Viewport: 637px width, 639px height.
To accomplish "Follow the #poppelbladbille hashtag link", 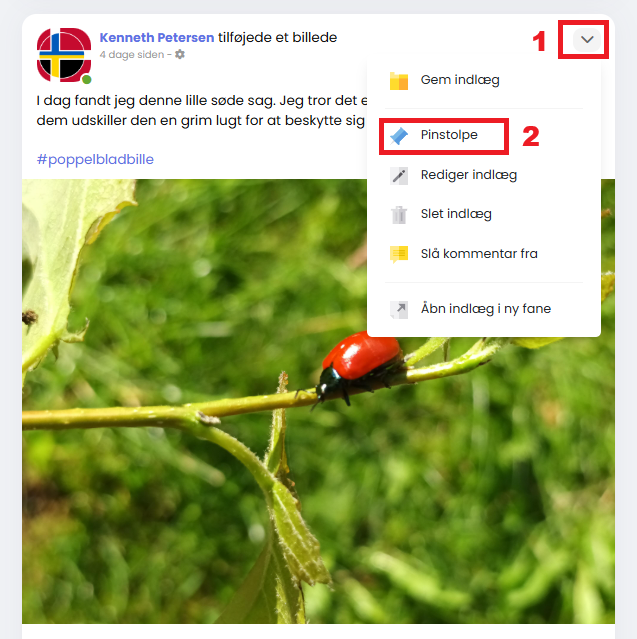I will [x=95, y=159].
